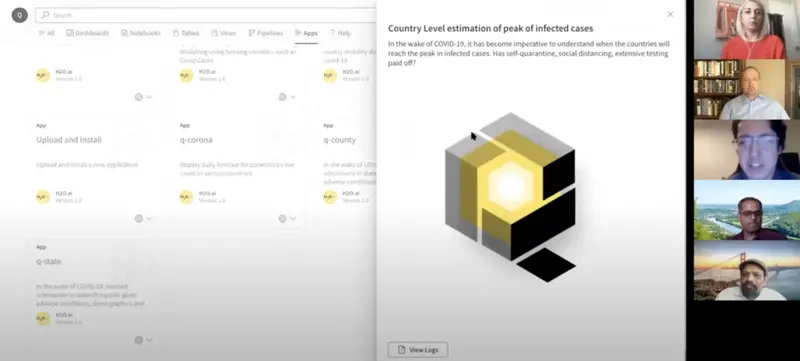This screenshot has width=800, height=361.
Task: Select video of speaker wearing glasses
Action: click(747, 149)
